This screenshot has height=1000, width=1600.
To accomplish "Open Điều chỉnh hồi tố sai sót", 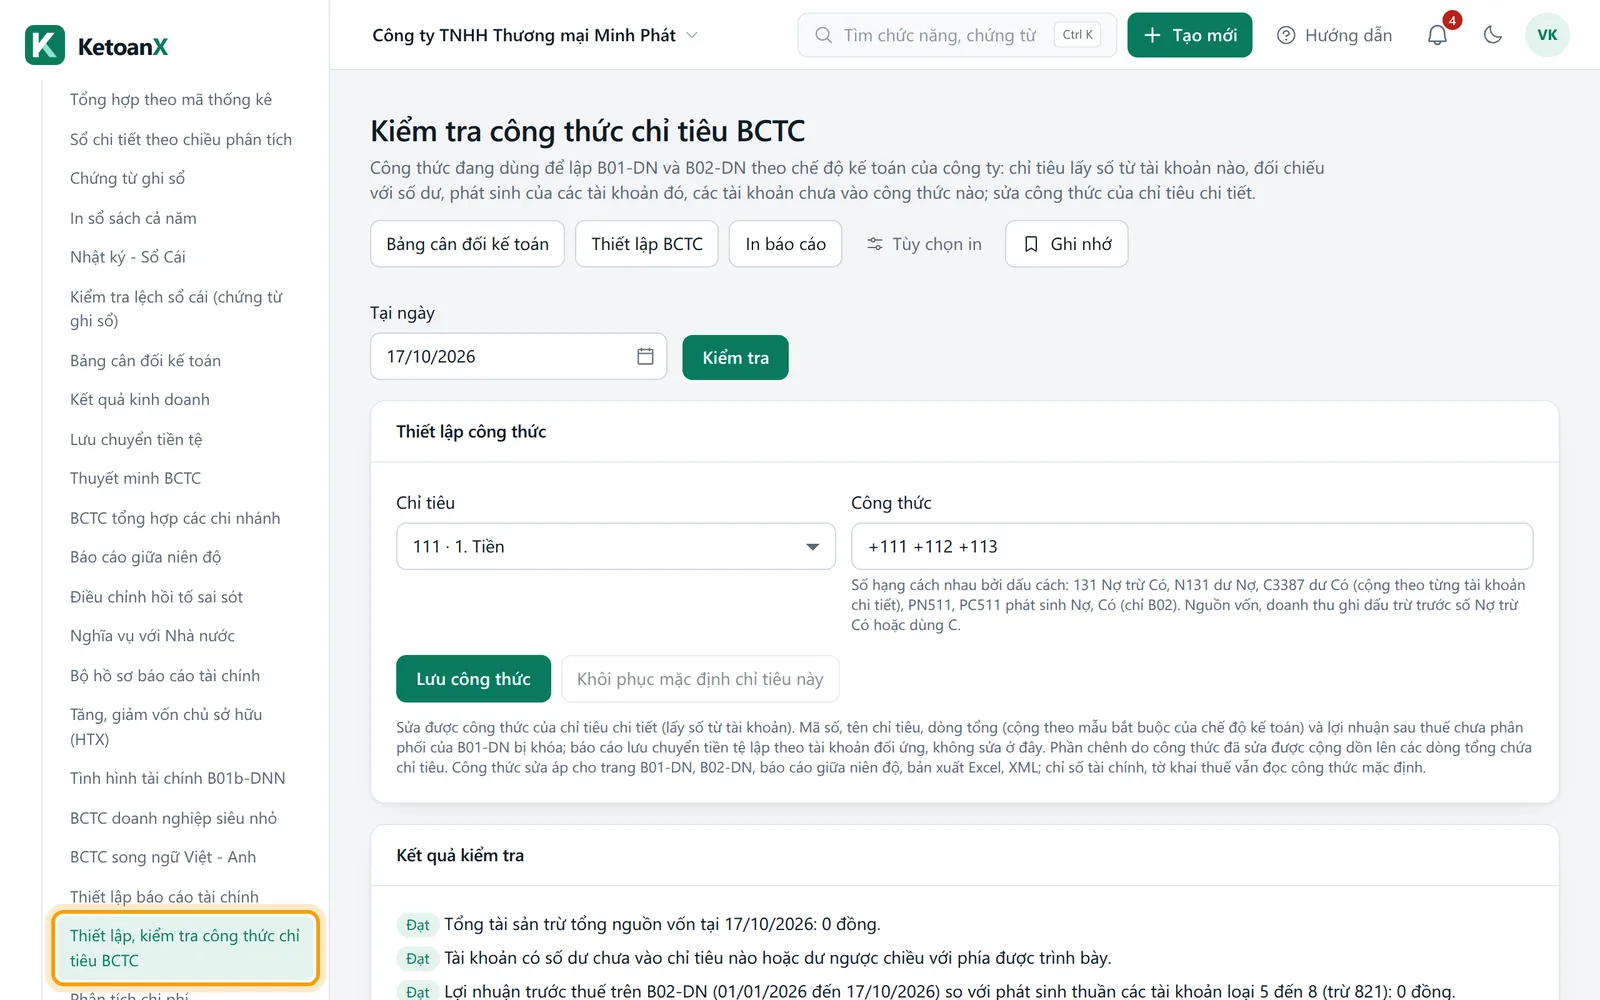I will coord(156,597).
